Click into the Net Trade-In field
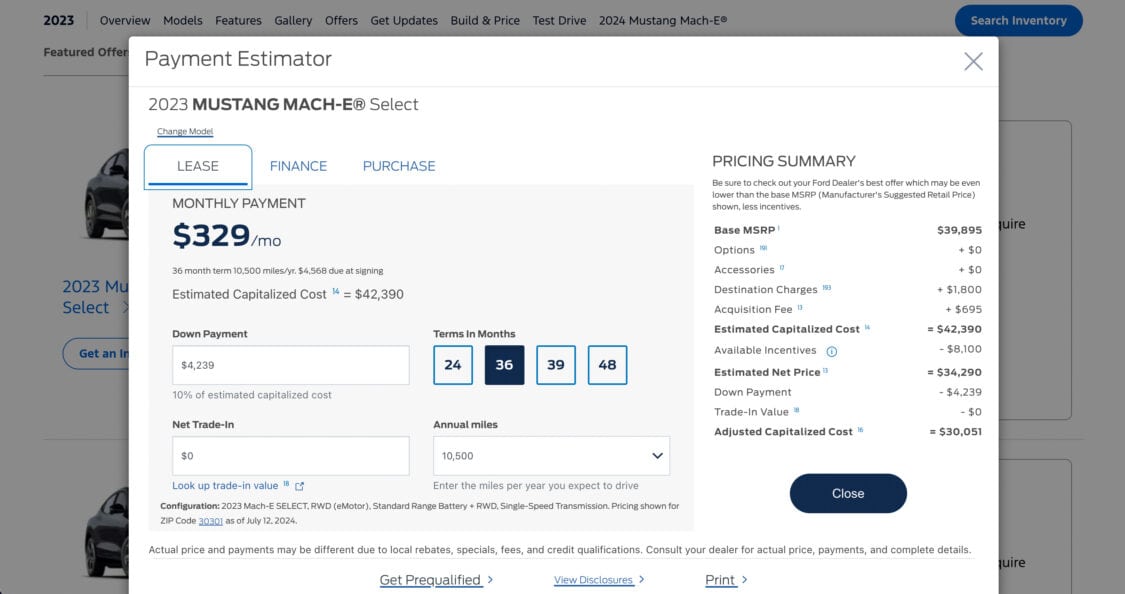 [291, 456]
